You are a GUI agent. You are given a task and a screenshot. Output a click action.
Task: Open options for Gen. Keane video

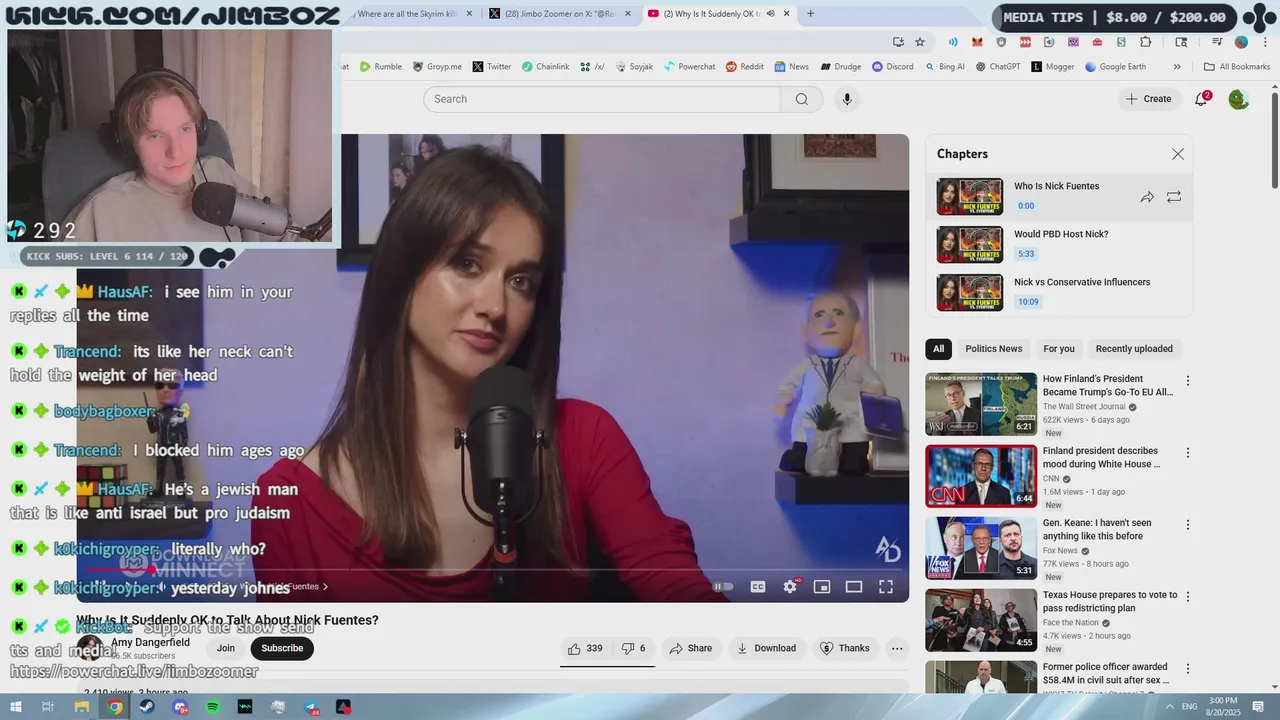point(1188,525)
